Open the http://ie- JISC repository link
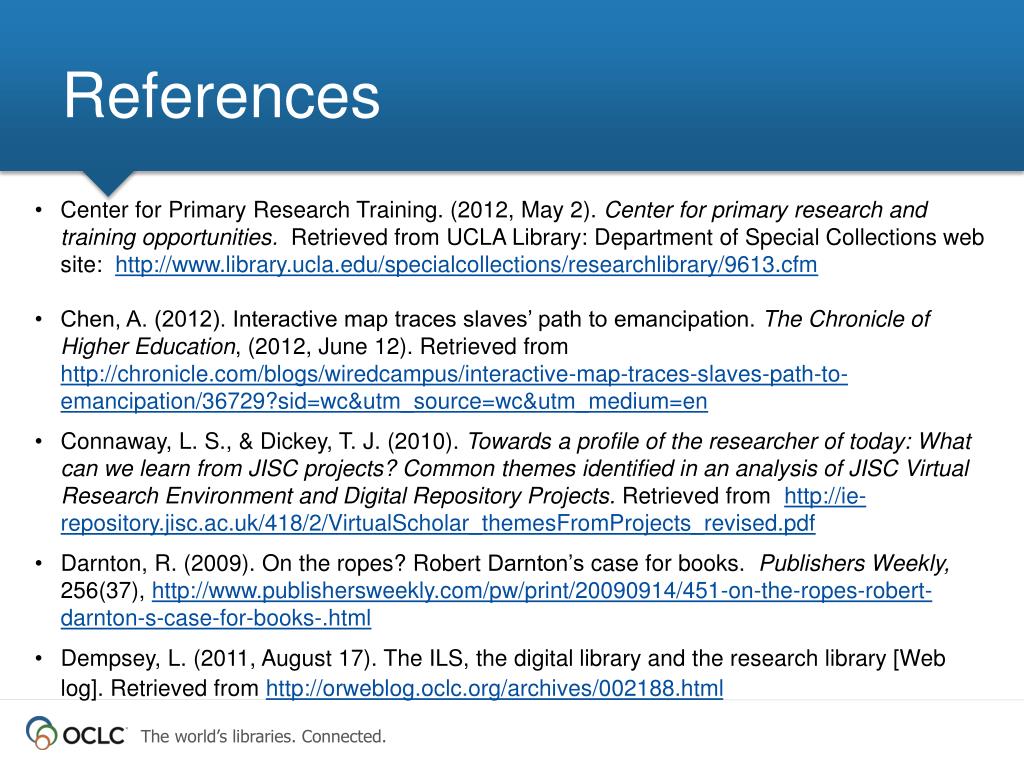This screenshot has height=768, width=1024. pyautogui.click(x=825, y=496)
